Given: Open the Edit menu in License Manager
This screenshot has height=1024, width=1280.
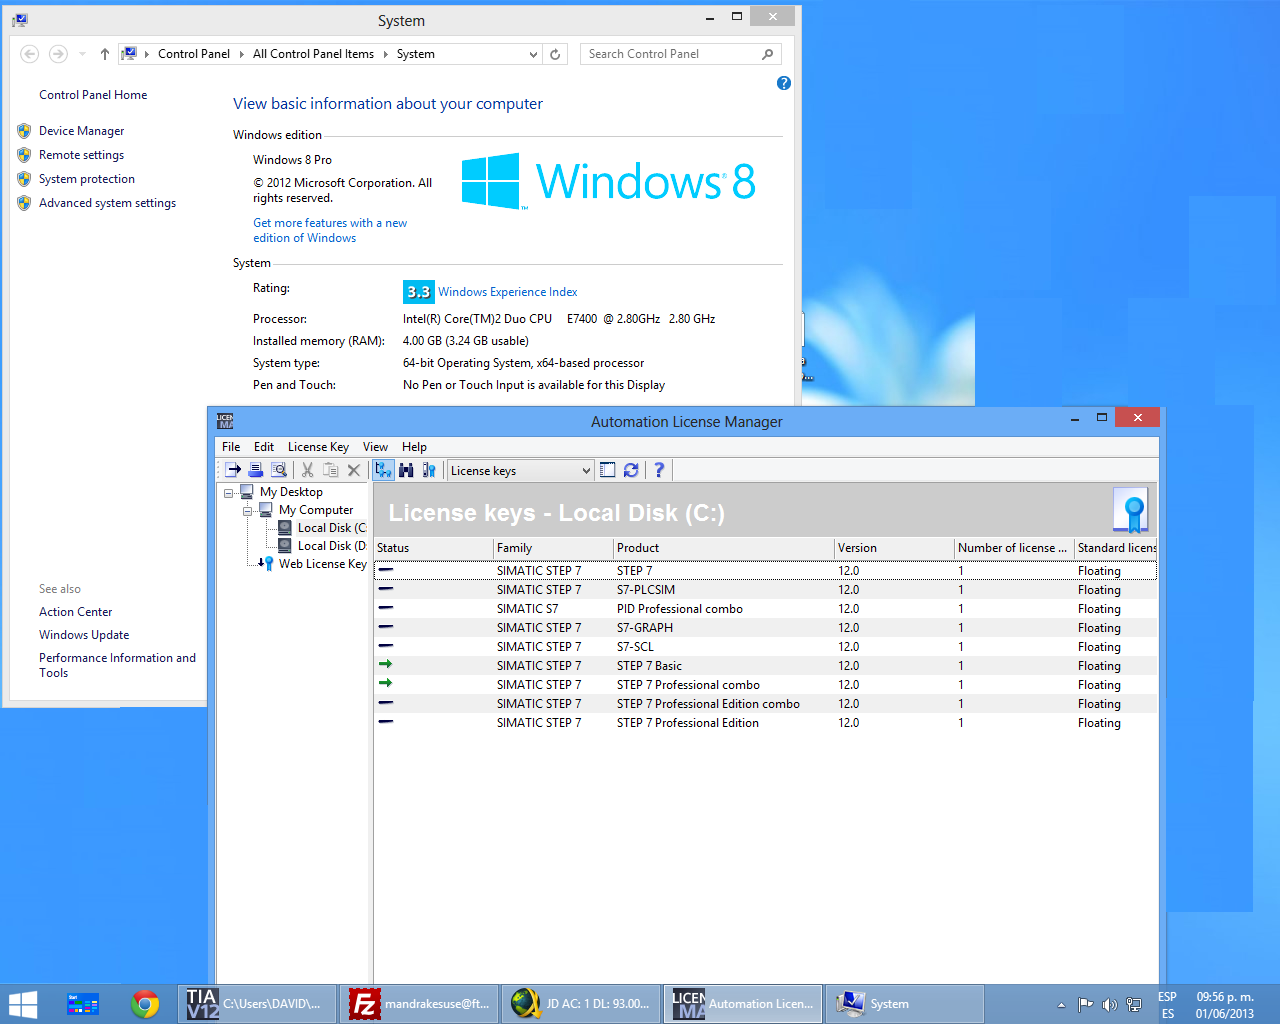Looking at the screenshot, I should [x=264, y=447].
